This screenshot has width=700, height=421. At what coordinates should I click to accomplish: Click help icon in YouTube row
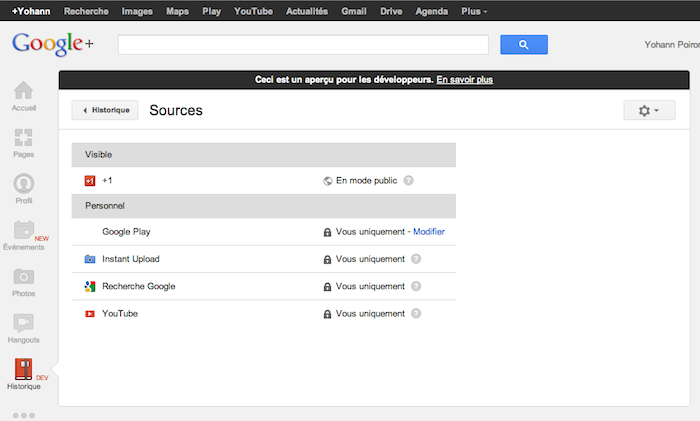(x=416, y=313)
